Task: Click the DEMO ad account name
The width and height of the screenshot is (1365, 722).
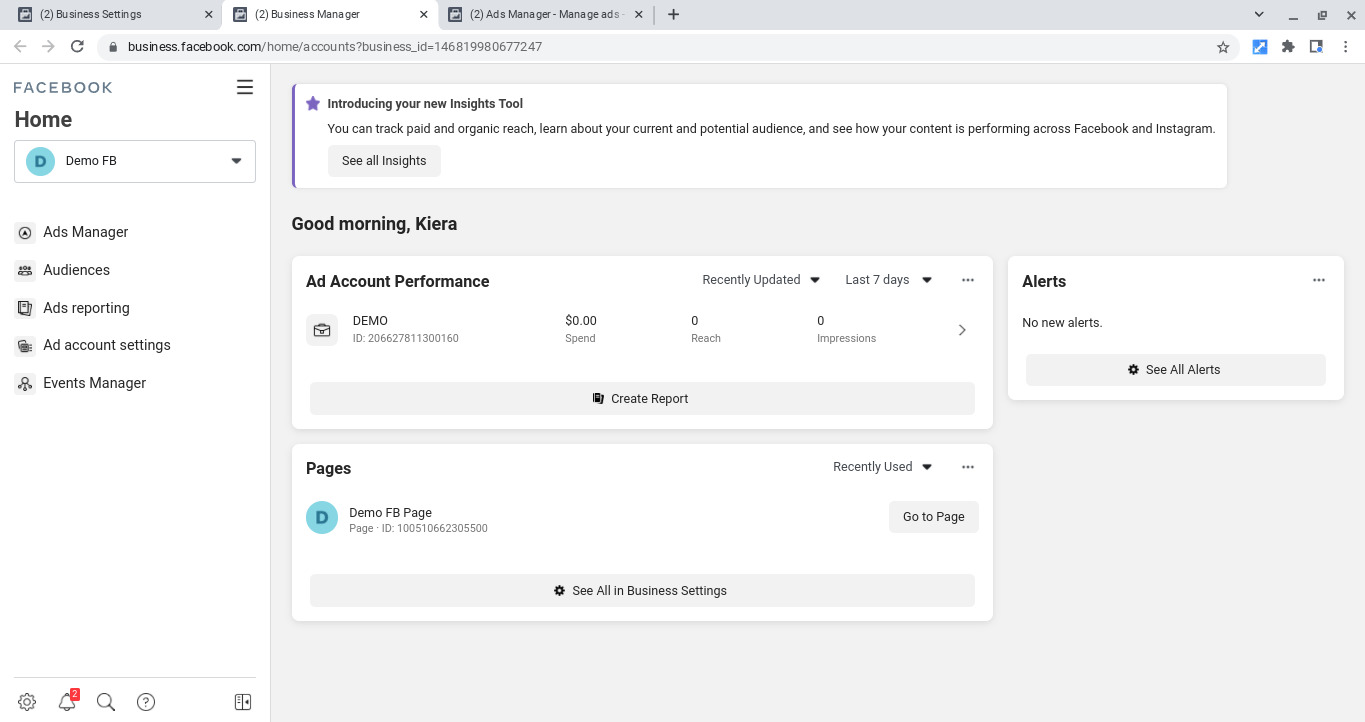Action: click(370, 321)
